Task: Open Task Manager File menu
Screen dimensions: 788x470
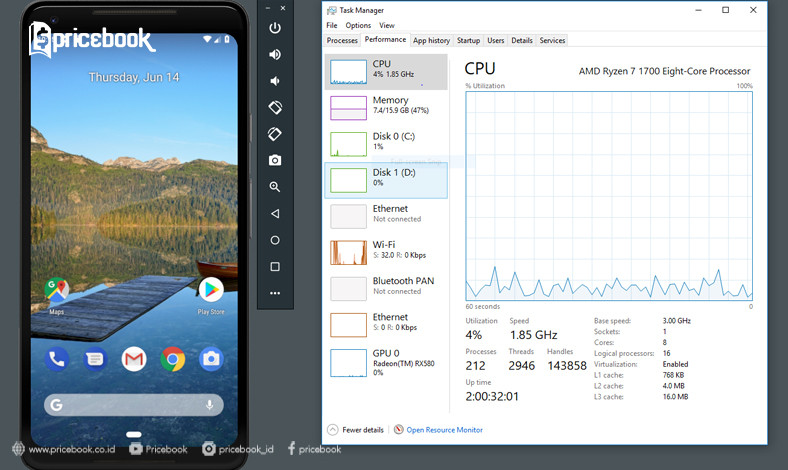Action: [x=332, y=25]
